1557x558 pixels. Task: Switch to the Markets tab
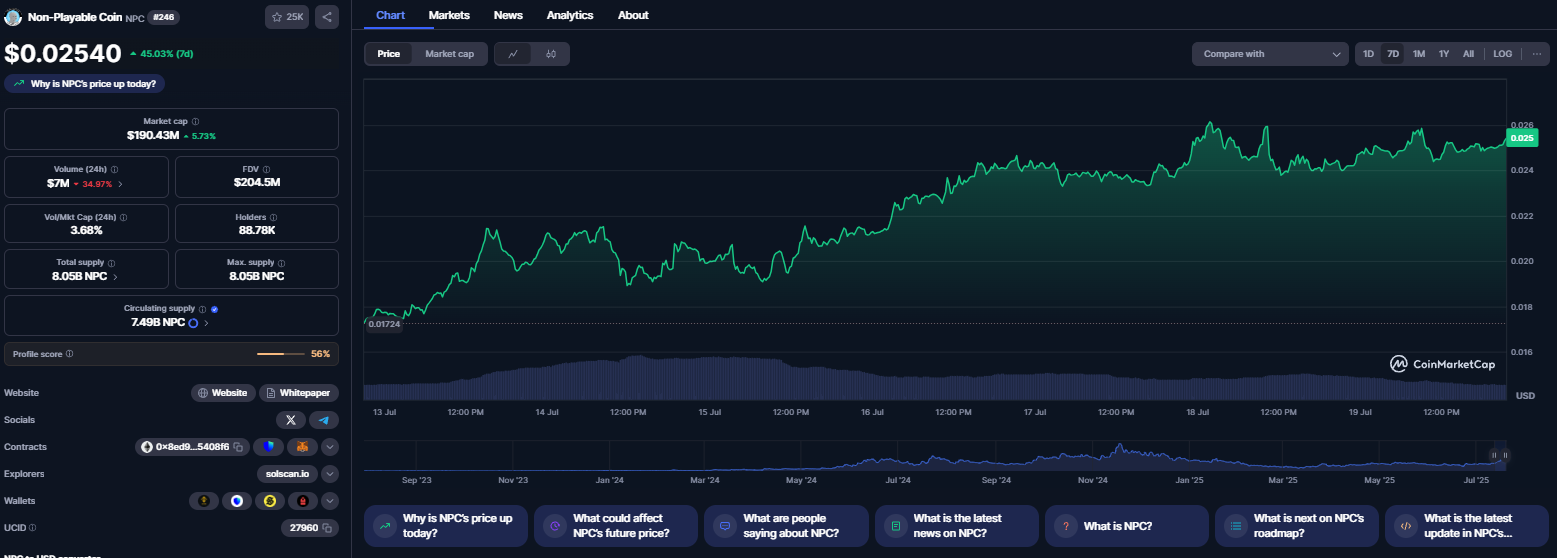point(449,15)
